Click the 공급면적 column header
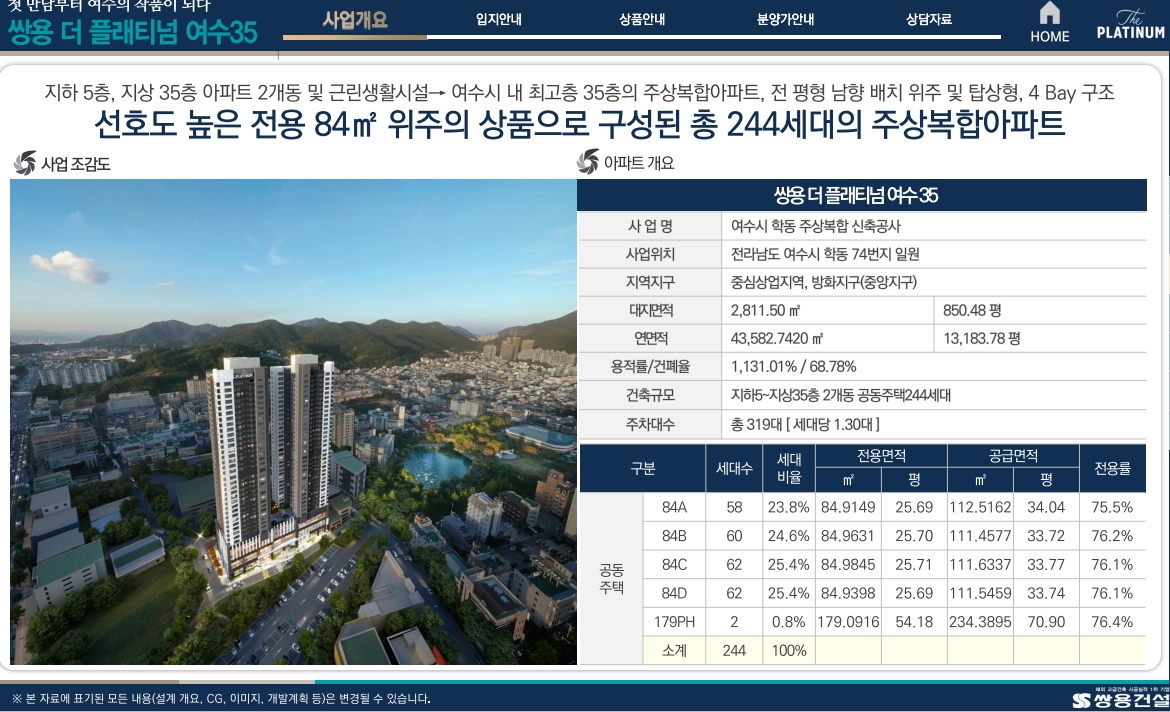The width and height of the screenshot is (1170, 712). tap(1013, 455)
